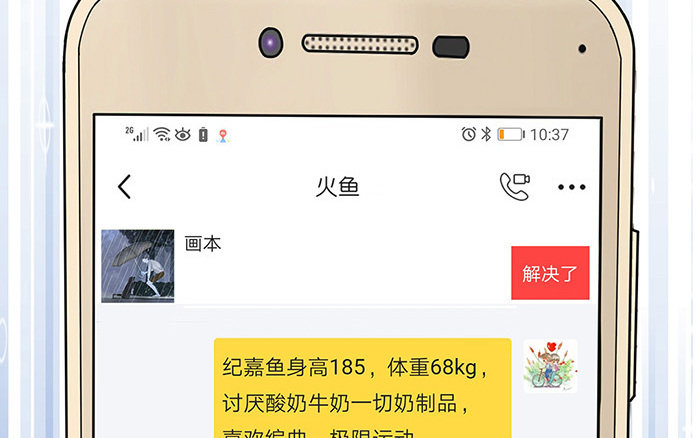This screenshot has height=438, width=700.
Task: Tap the 2G cellular signal bars
Action: tap(137, 133)
